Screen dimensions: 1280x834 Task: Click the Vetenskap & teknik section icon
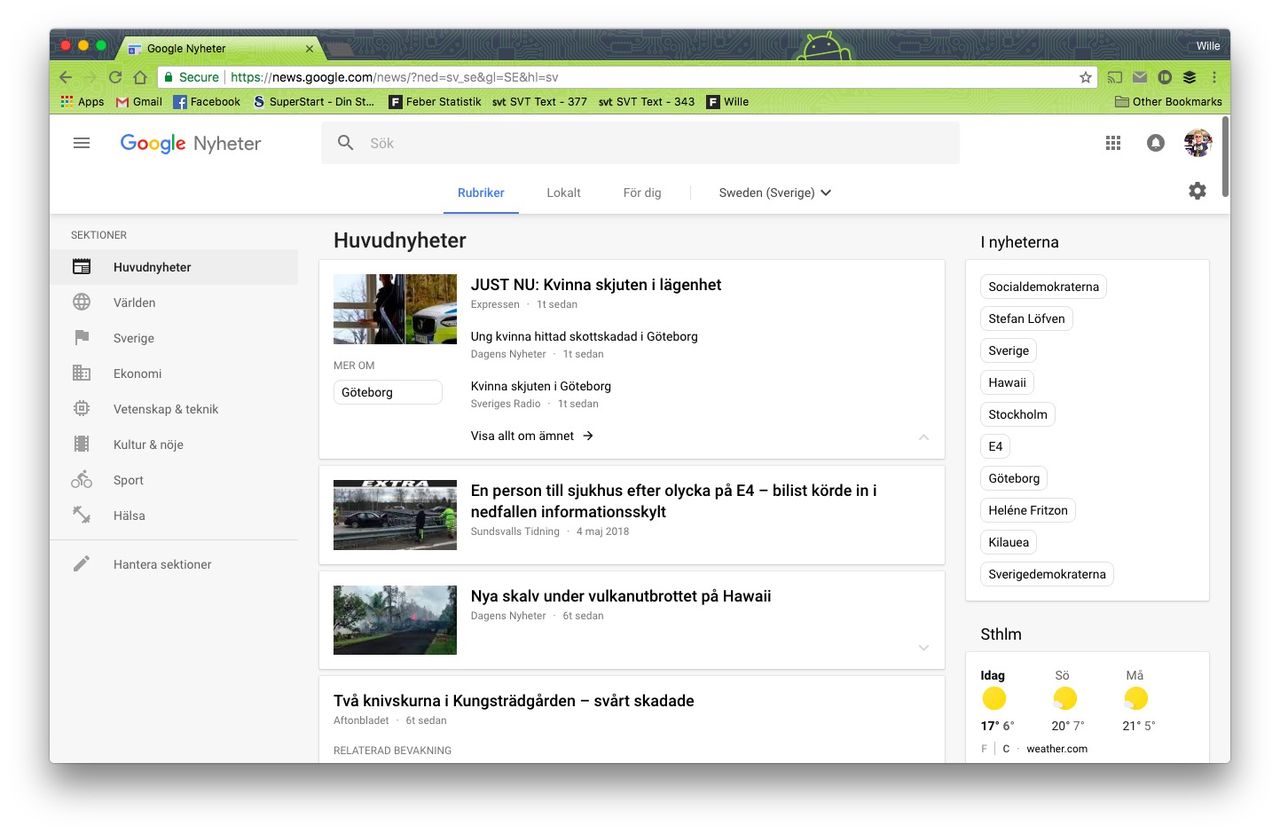[83, 408]
